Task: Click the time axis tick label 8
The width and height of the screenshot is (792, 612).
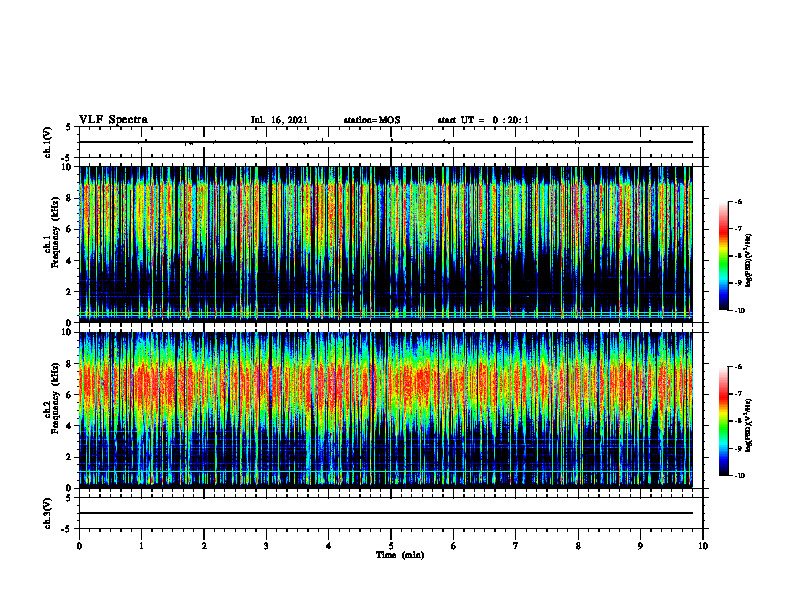Action: pos(578,546)
